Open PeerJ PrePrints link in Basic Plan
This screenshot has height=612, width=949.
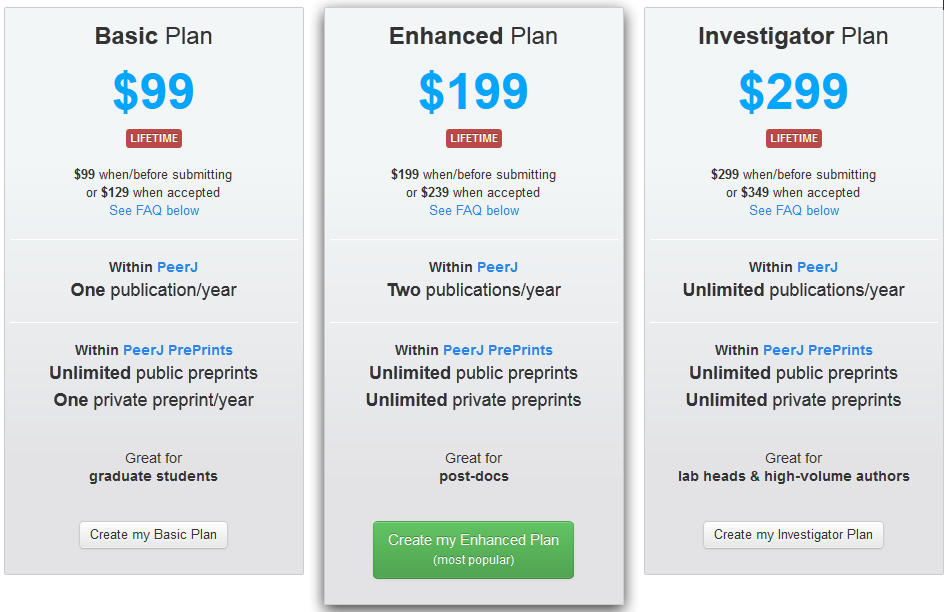(177, 350)
